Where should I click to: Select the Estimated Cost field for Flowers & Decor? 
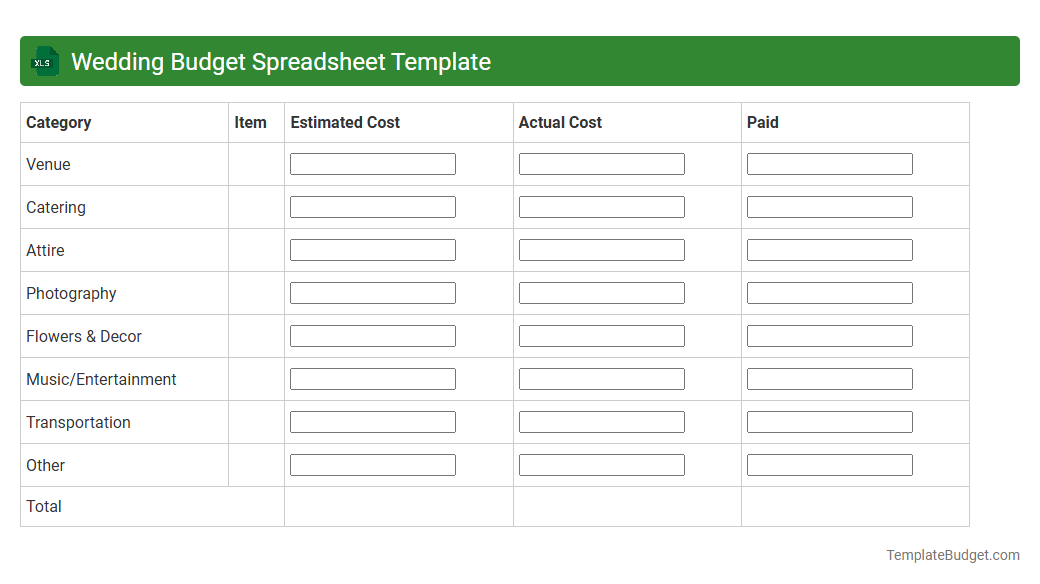click(372, 335)
